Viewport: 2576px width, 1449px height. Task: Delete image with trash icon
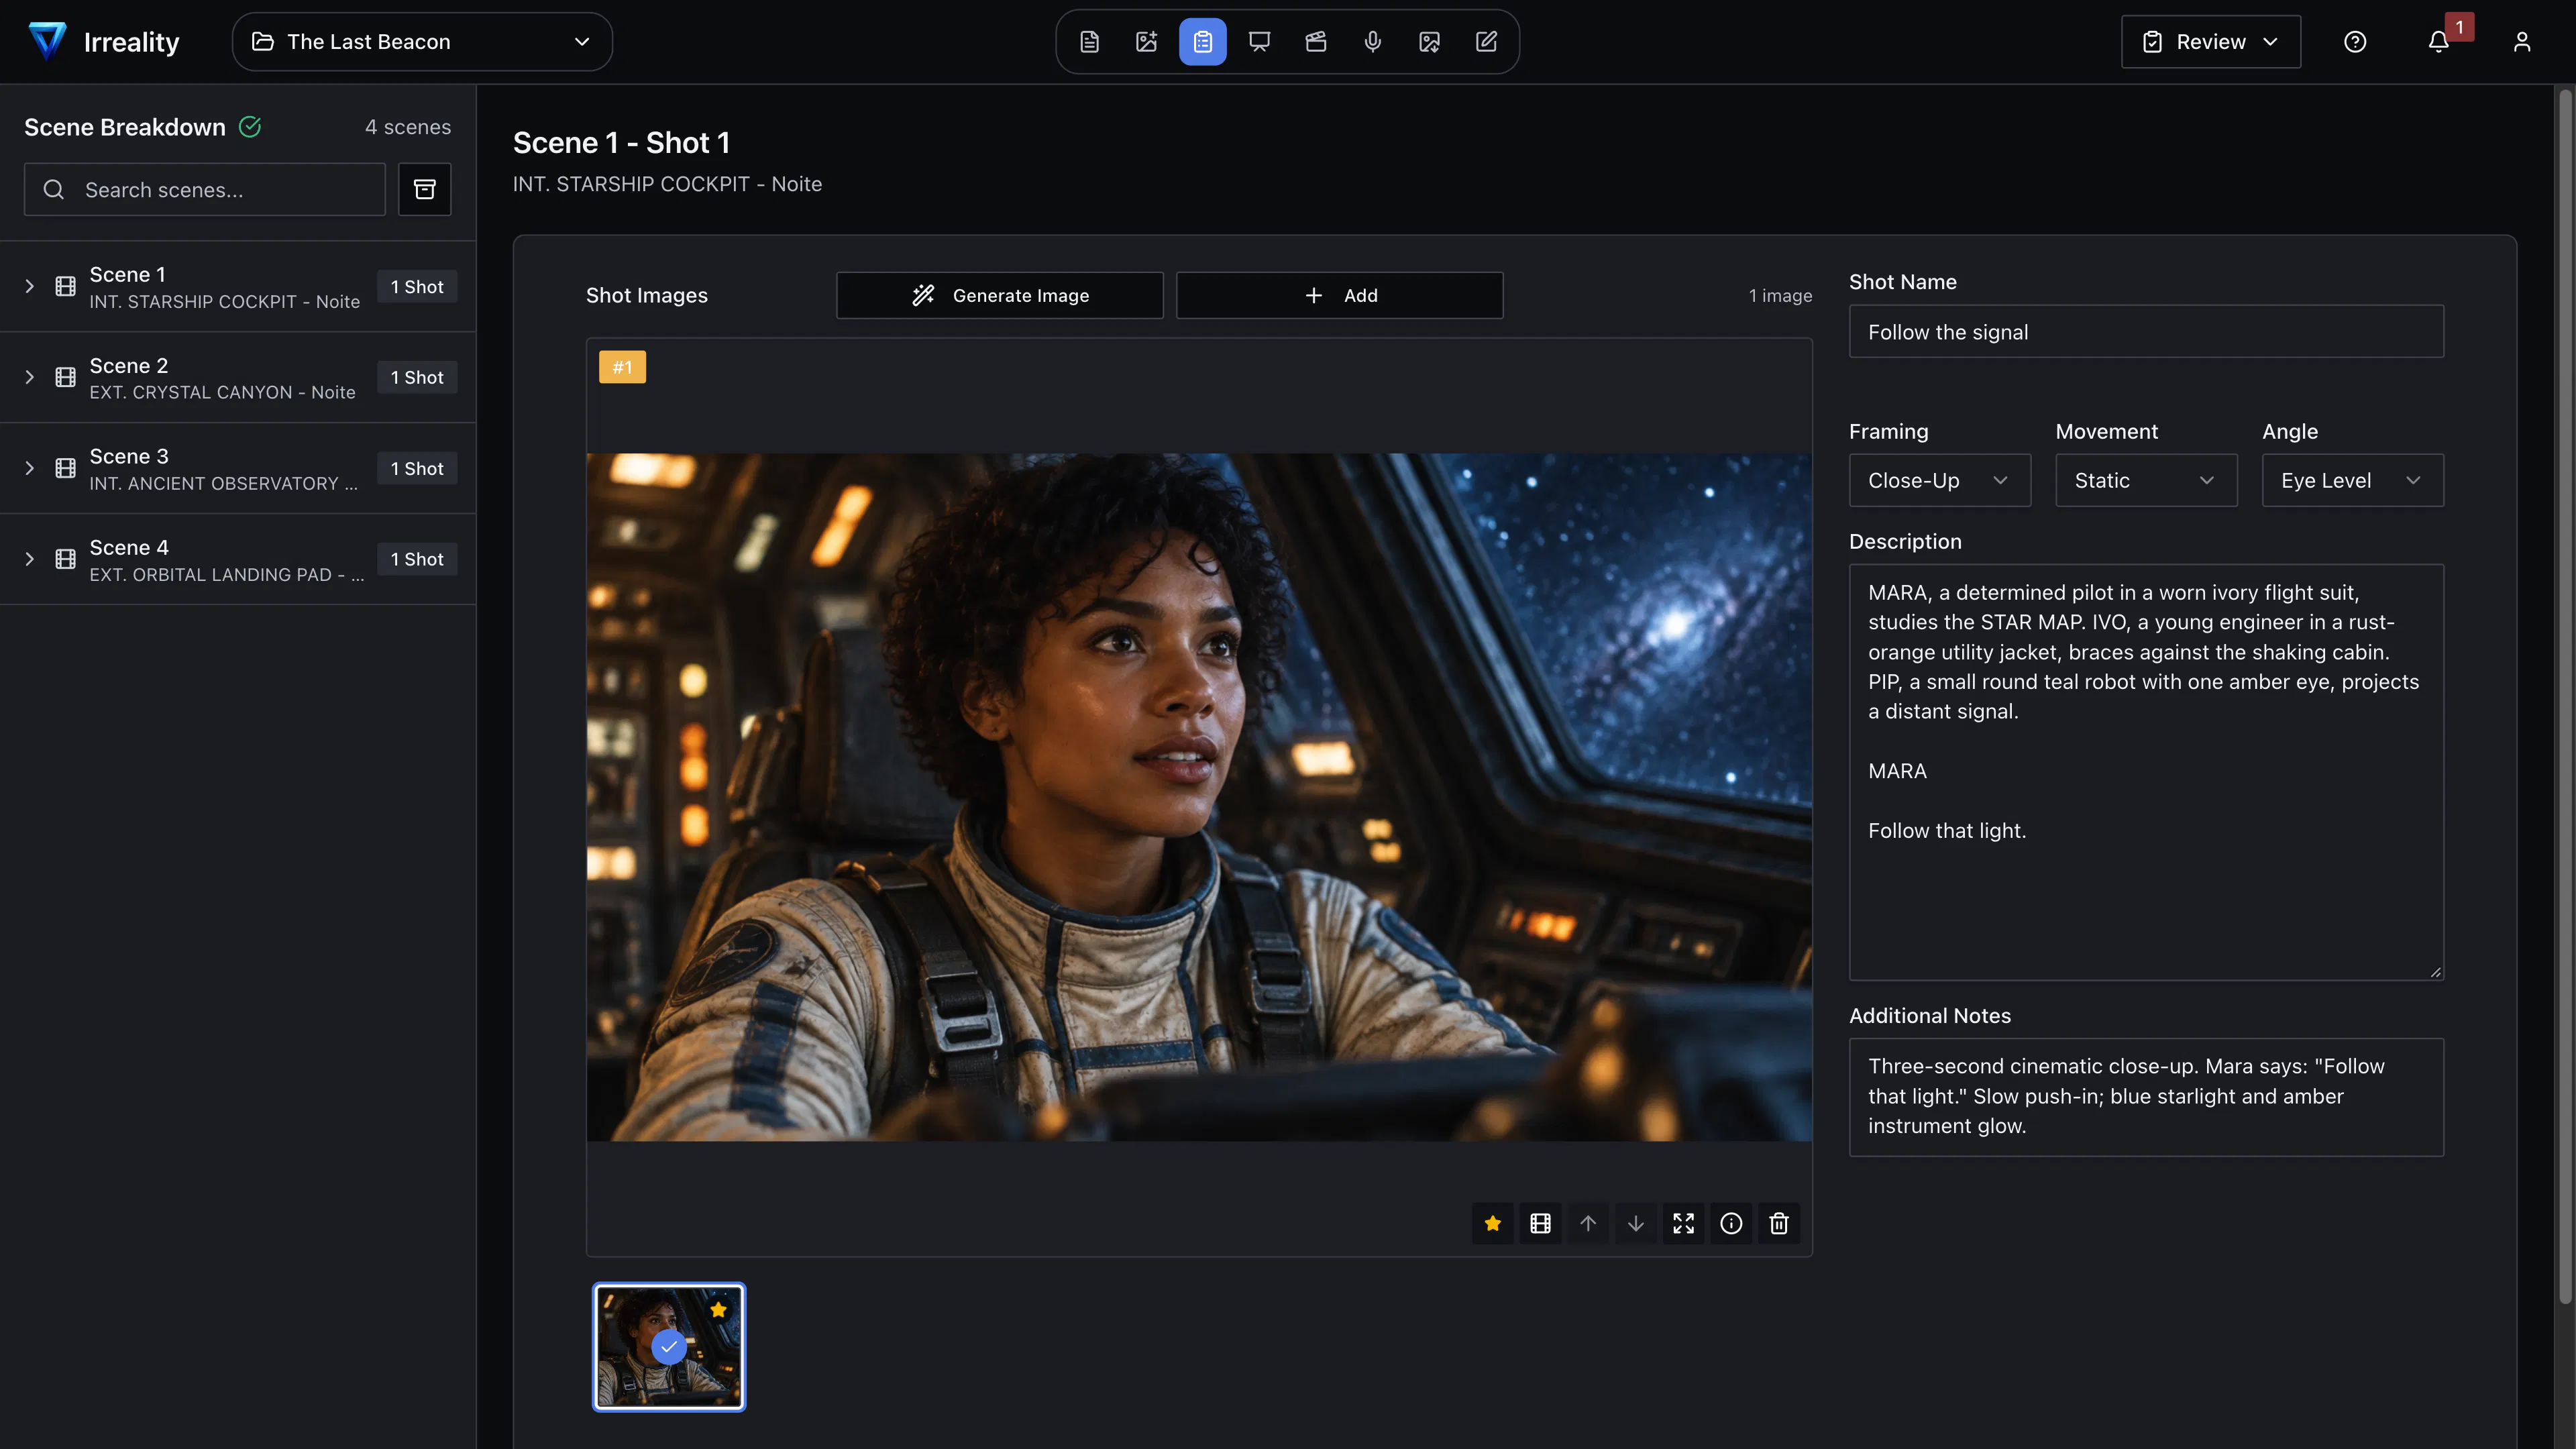(x=1779, y=1223)
